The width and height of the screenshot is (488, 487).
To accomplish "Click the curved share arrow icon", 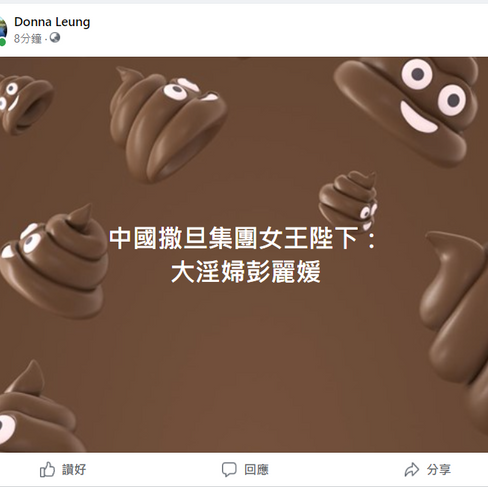I will pos(412,469).
